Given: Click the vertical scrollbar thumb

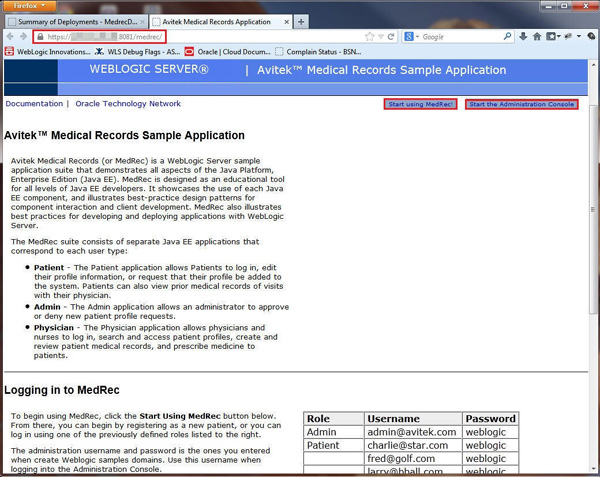Looking at the screenshot, I should click(x=593, y=208).
